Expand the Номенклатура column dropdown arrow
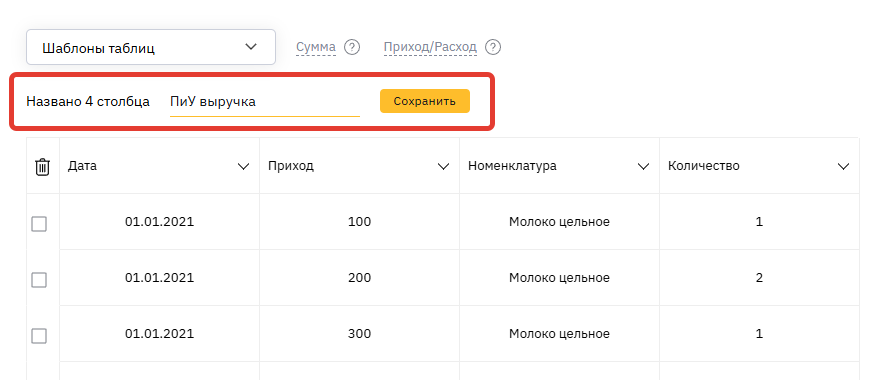 pyautogui.click(x=643, y=166)
